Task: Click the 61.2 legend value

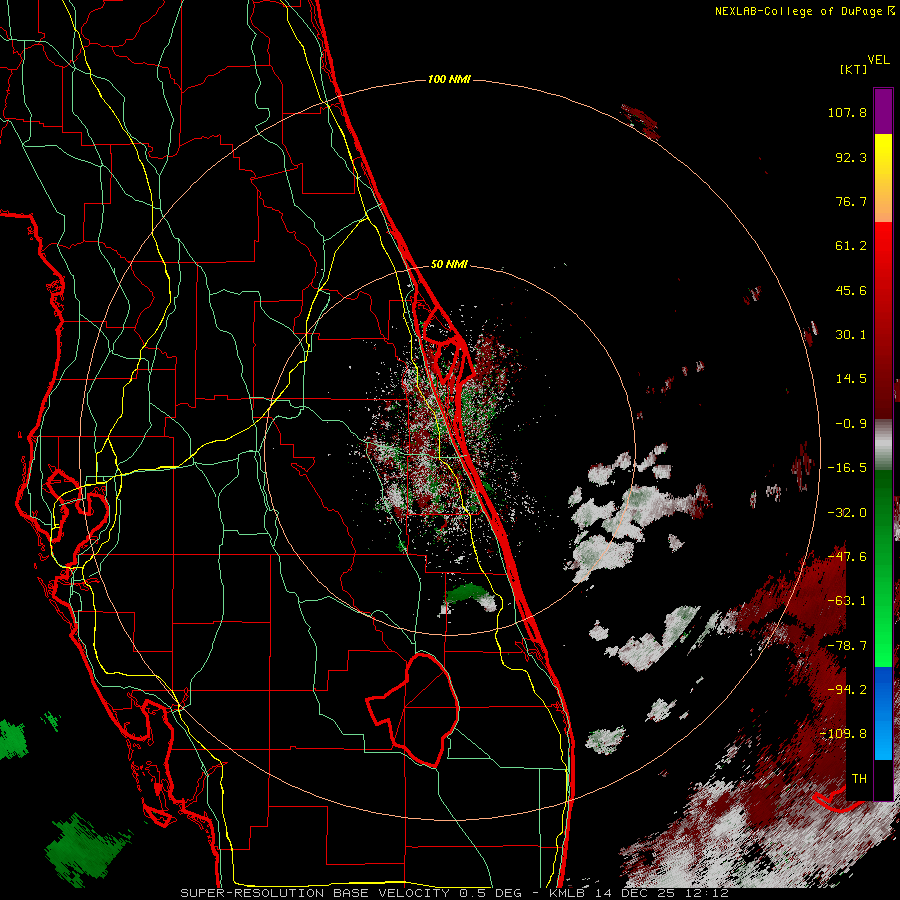Action: click(851, 246)
